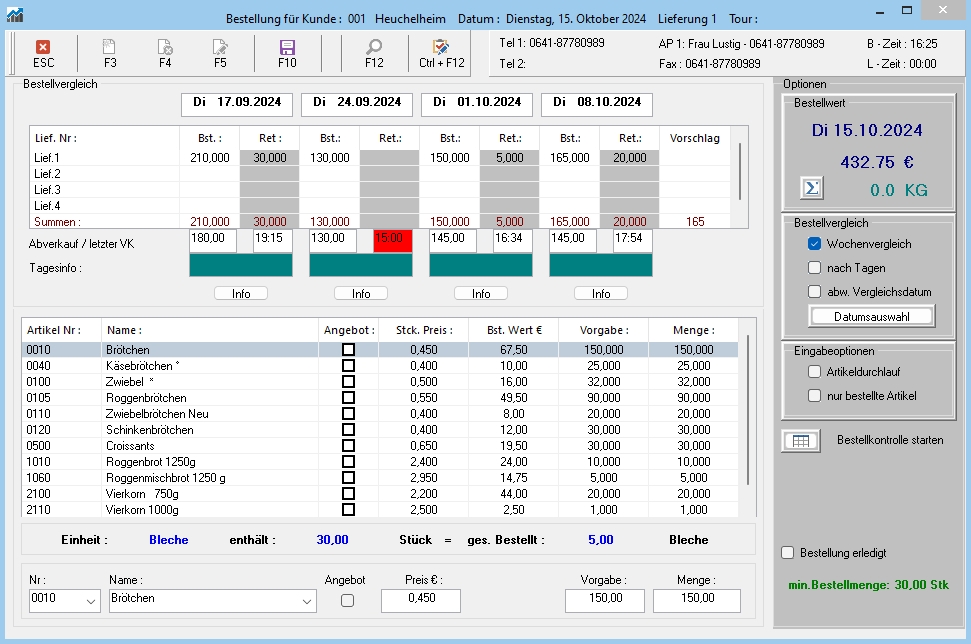Save the order with the F10 disk icon
The image size is (971, 644).
pyautogui.click(x=287, y=47)
